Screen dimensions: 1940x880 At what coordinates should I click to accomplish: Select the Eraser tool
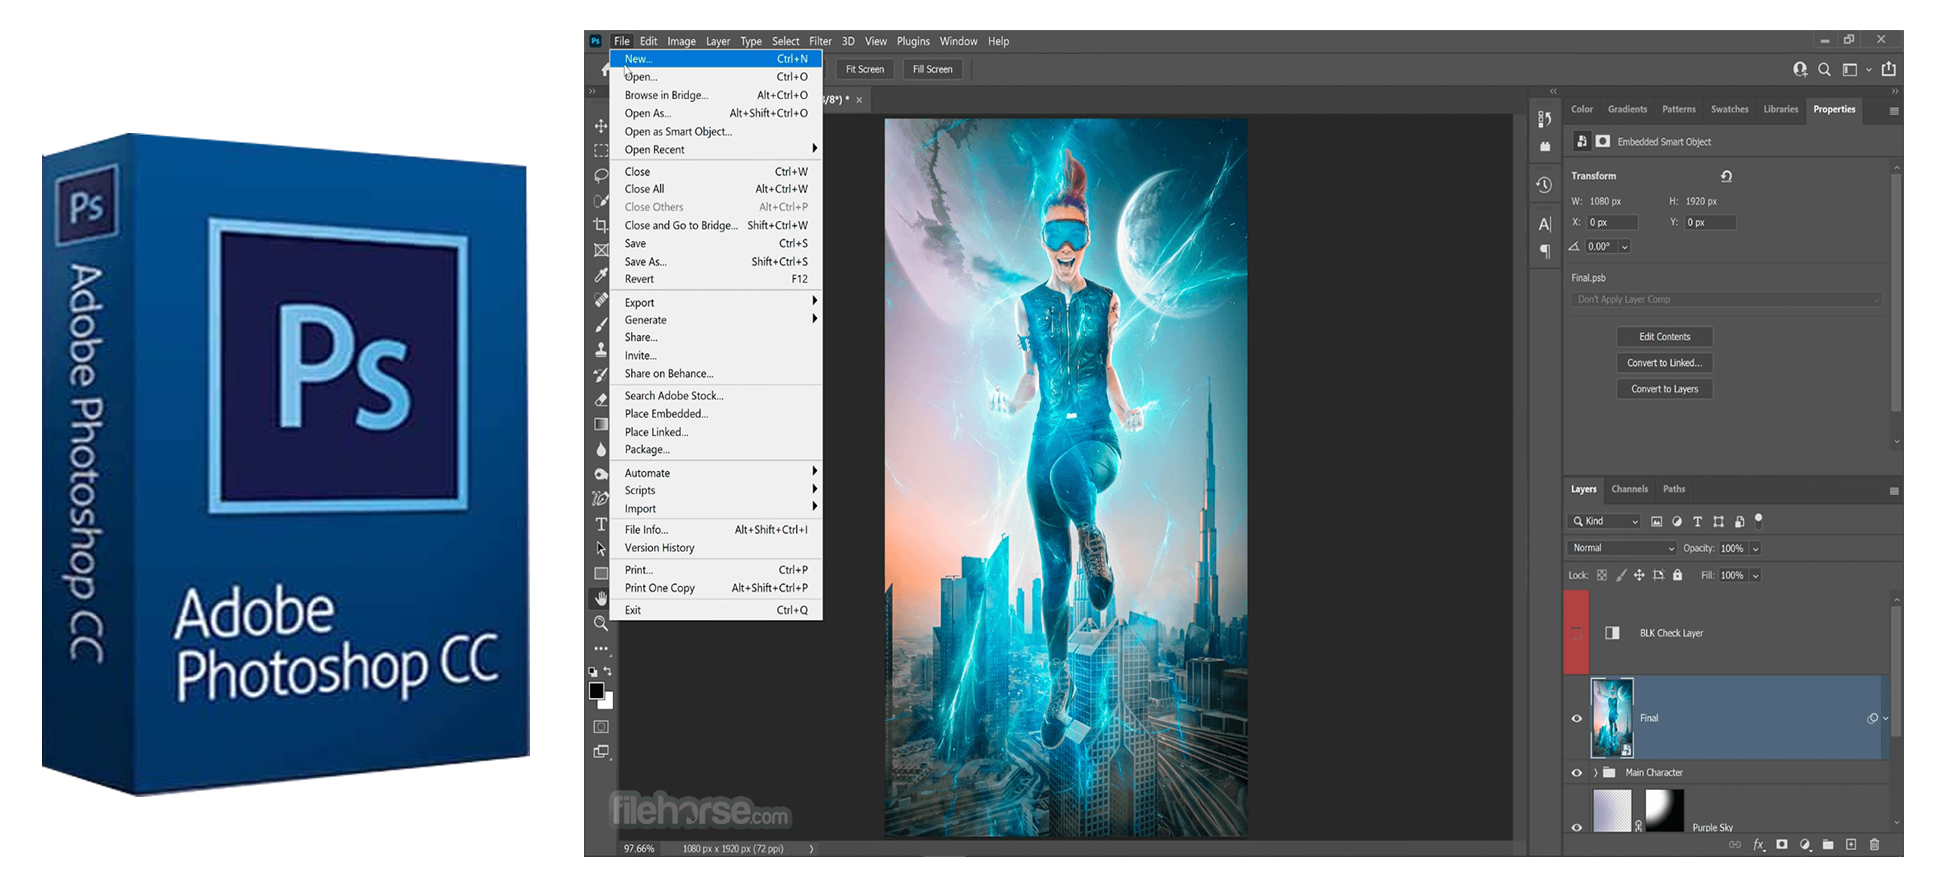pyautogui.click(x=601, y=400)
